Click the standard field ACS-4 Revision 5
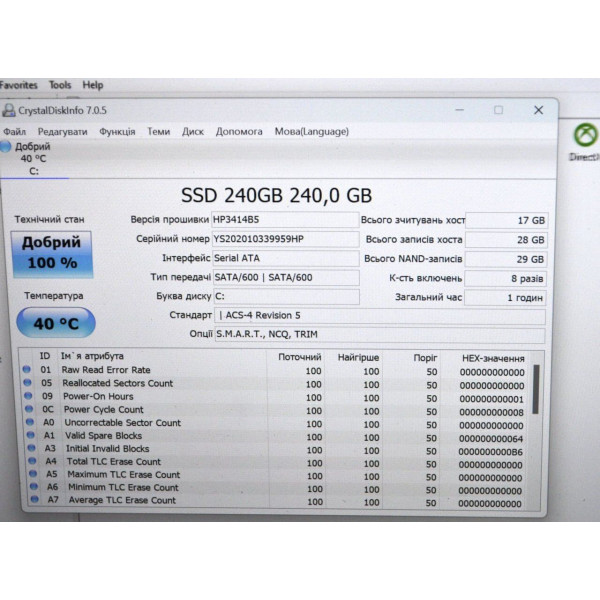 tap(380, 316)
